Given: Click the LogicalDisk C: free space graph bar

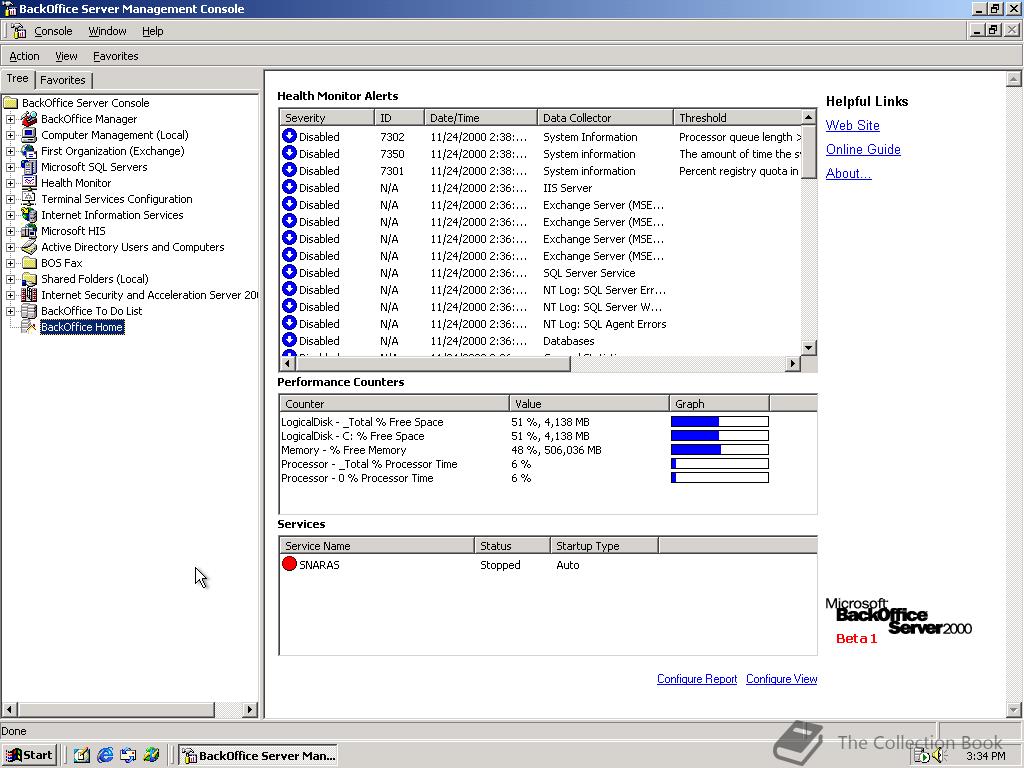Looking at the screenshot, I should [720, 436].
